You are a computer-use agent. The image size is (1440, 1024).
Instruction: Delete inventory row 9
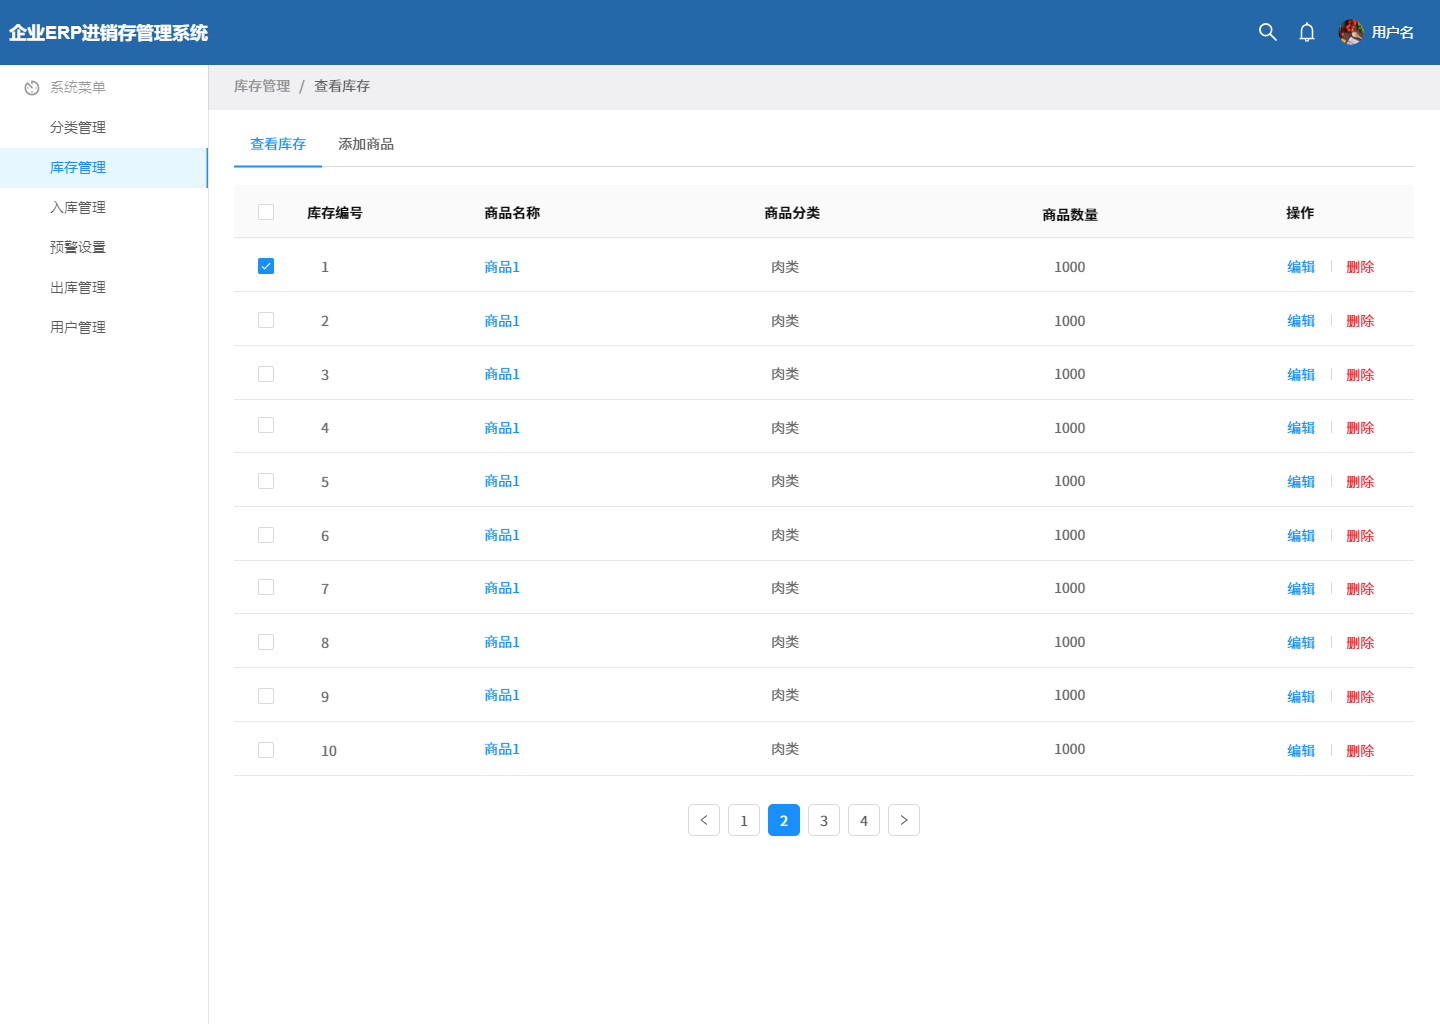click(x=1360, y=697)
